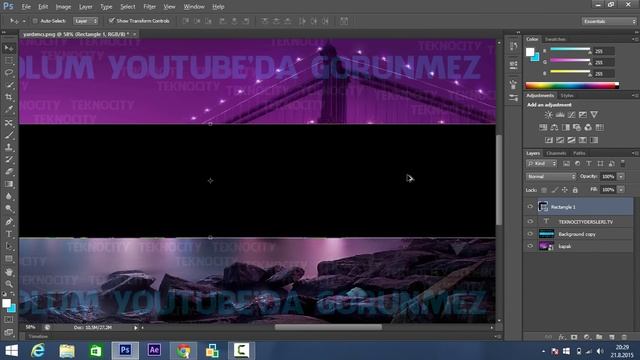The width and height of the screenshot is (640, 360).
Task: Open Photoshop from the Windows taskbar
Action: coord(125,350)
